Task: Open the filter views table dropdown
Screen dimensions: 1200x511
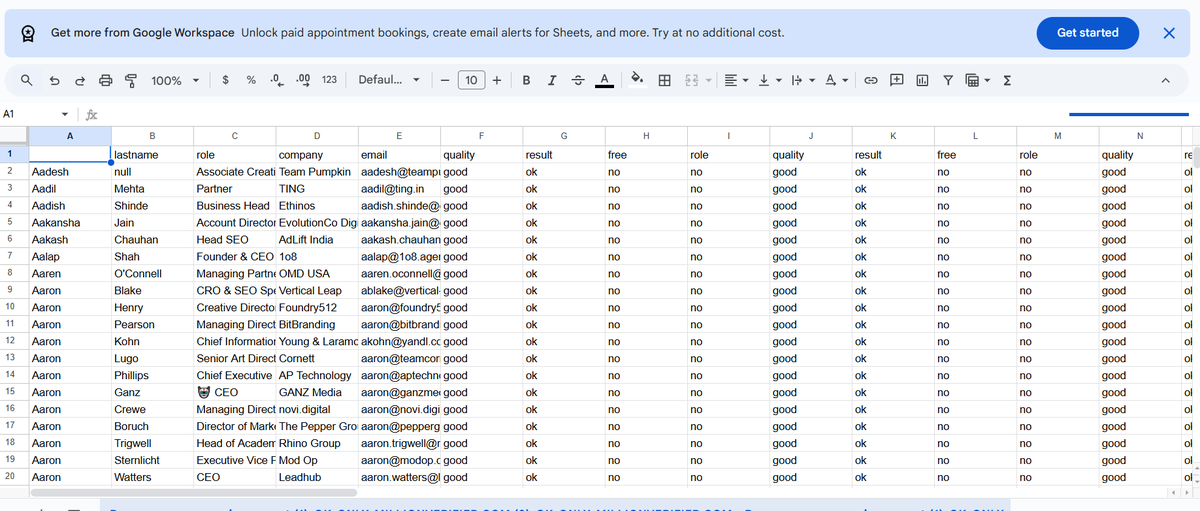Action: 978,80
